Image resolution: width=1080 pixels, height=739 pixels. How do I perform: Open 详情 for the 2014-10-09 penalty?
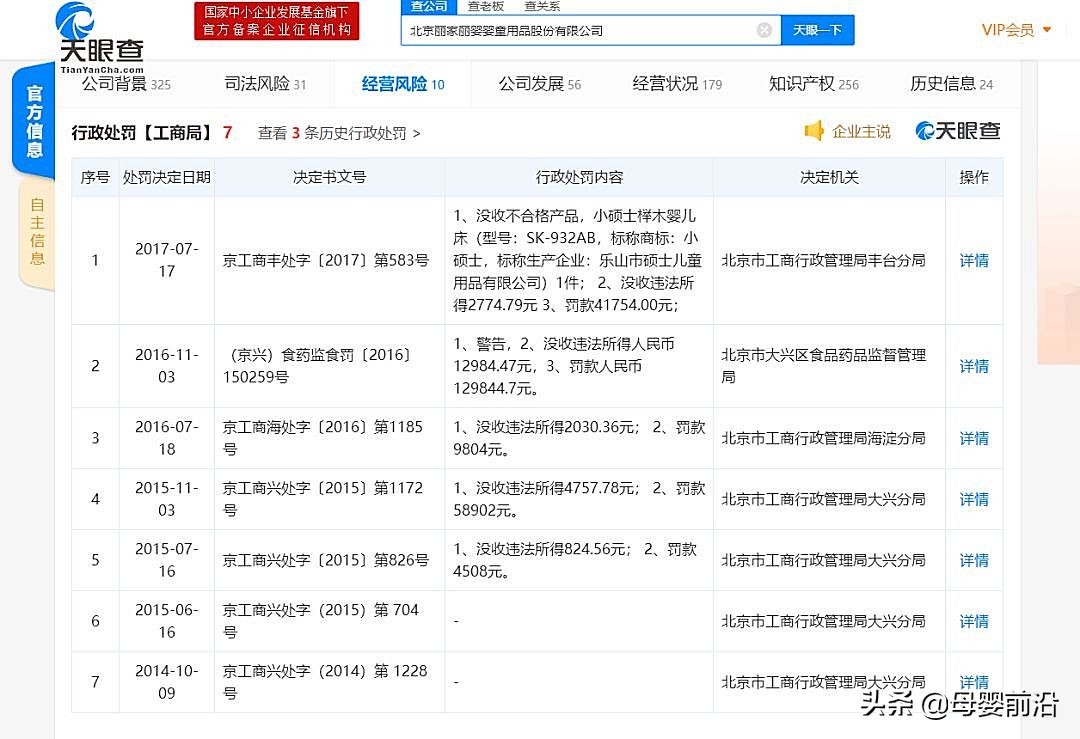point(973,681)
